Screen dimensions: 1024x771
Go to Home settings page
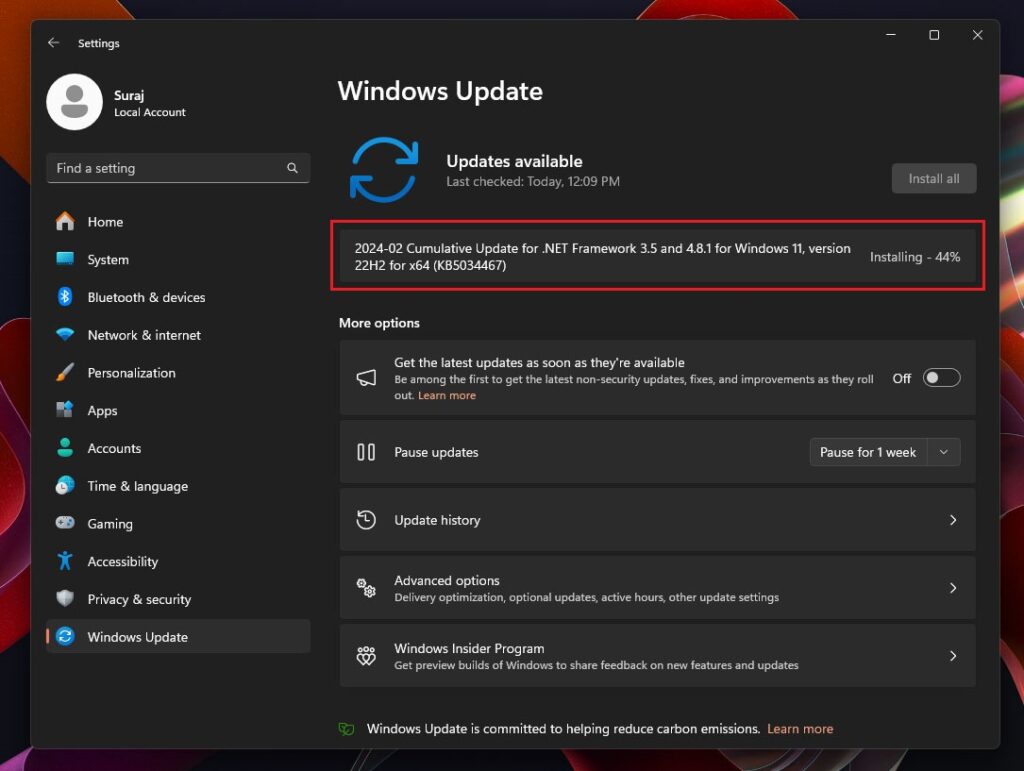[x=178, y=222]
